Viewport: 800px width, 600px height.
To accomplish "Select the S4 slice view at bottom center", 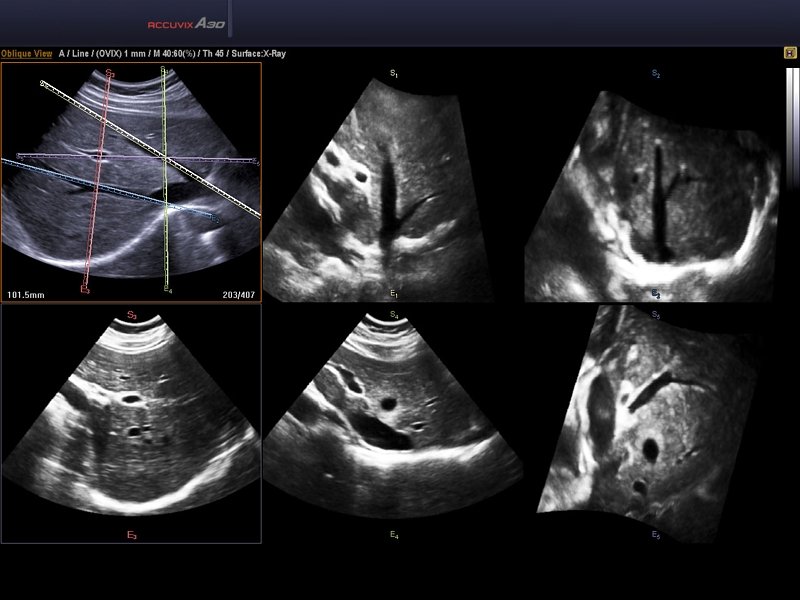I will tap(393, 420).
